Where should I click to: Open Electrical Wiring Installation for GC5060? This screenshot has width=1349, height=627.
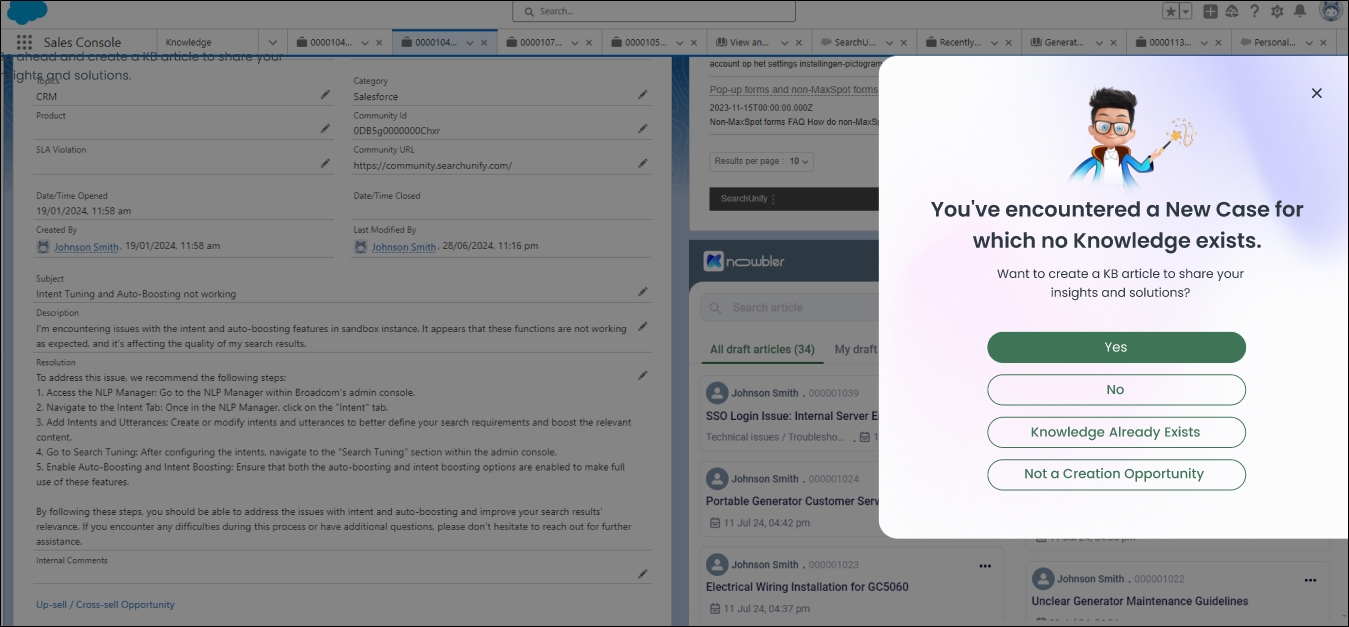coord(807,587)
